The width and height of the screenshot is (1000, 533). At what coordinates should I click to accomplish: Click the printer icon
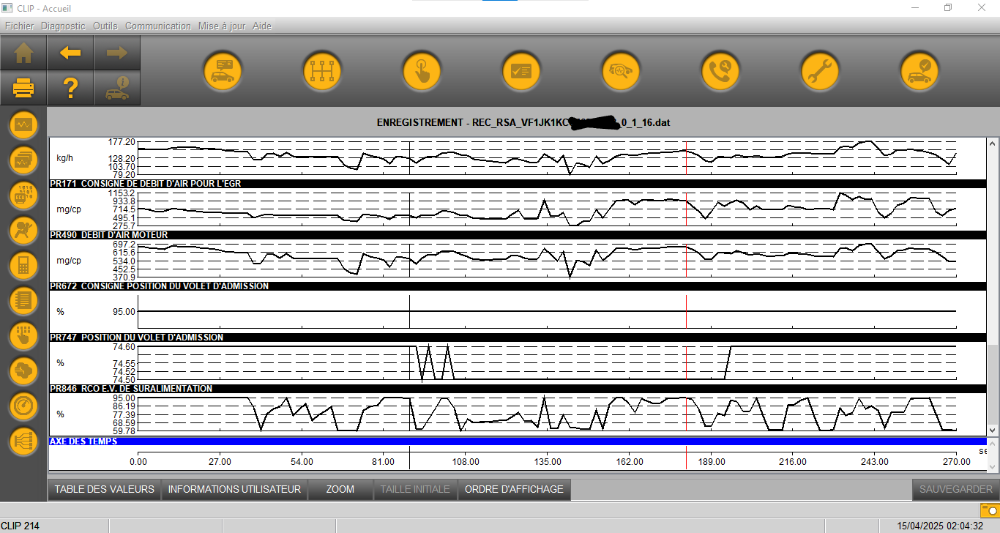24,89
